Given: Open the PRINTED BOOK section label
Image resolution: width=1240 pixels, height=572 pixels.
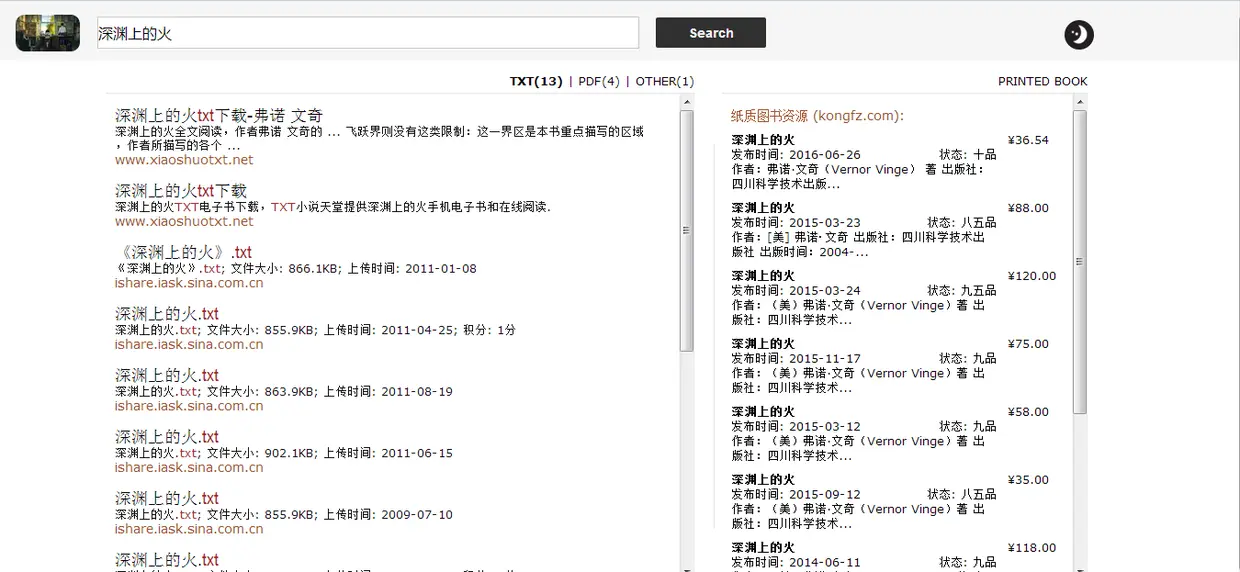Looking at the screenshot, I should click(1042, 81).
